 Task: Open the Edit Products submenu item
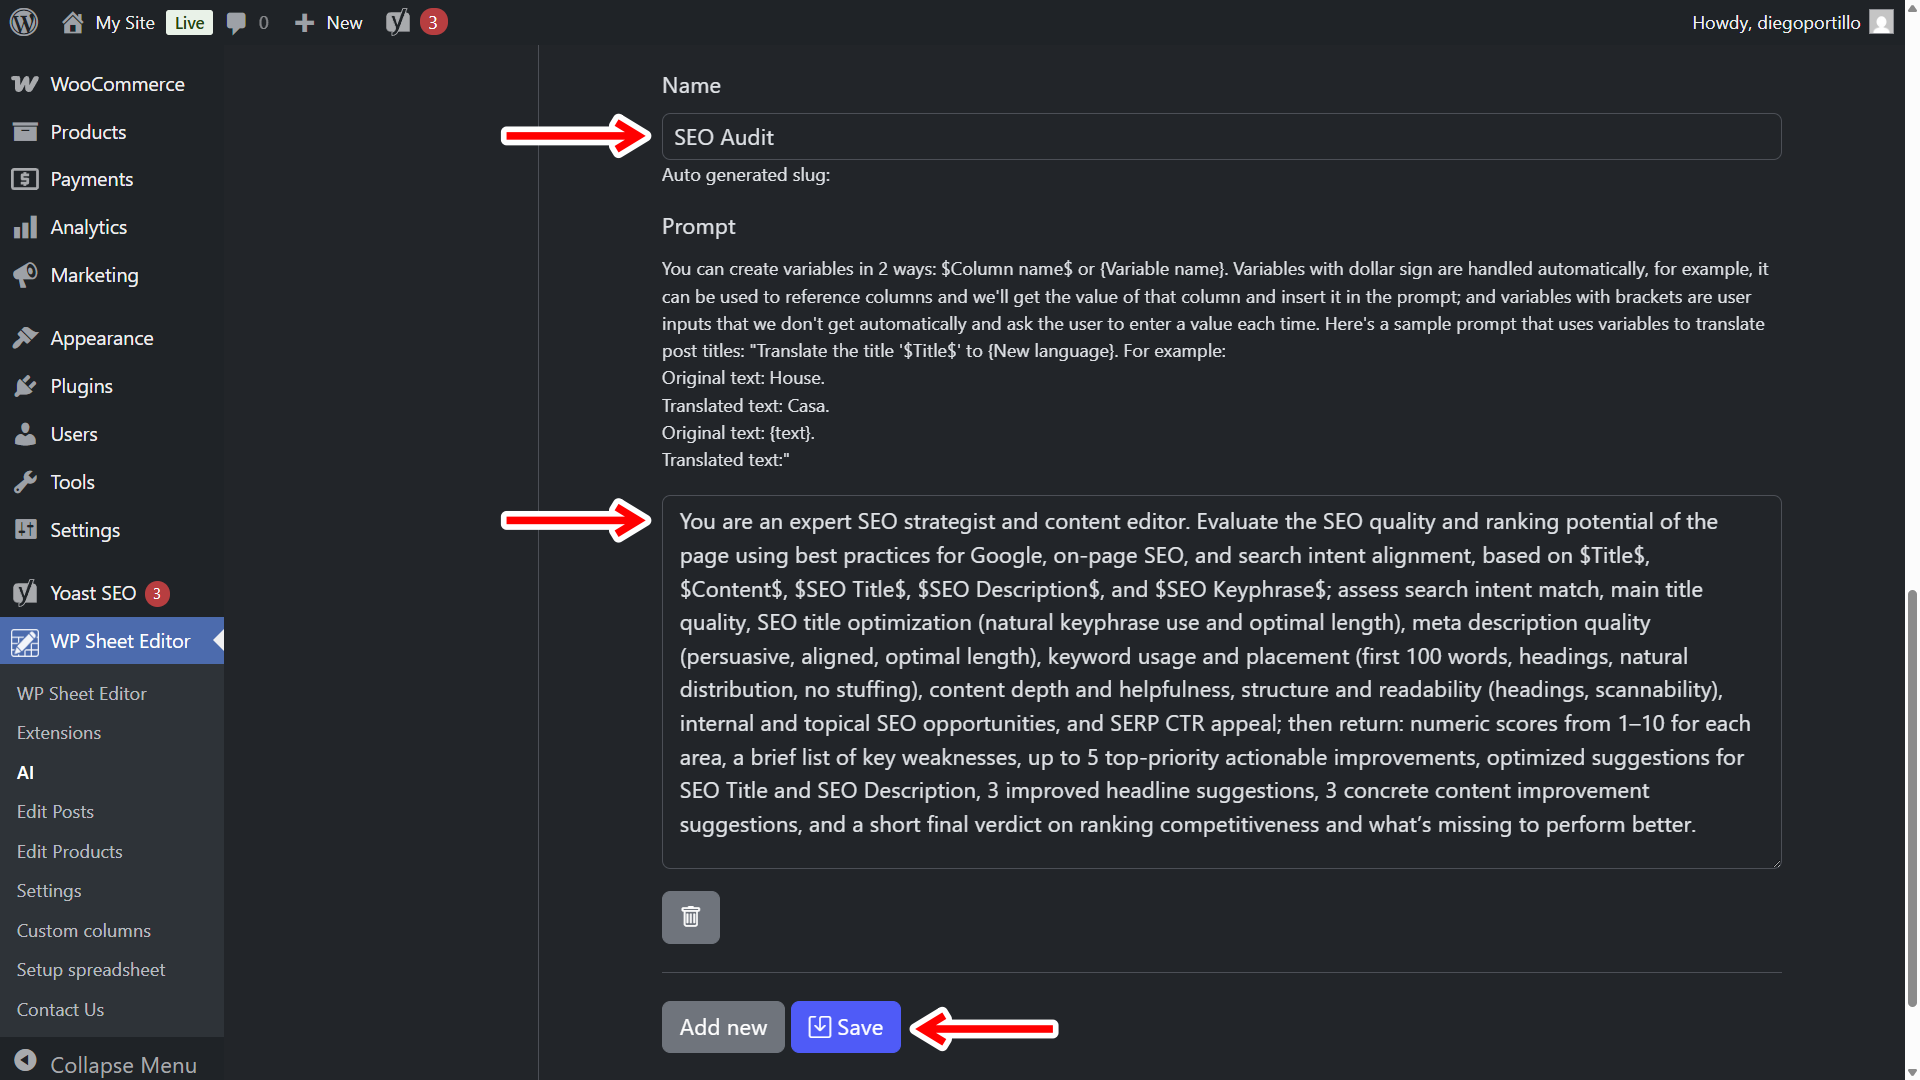click(70, 851)
